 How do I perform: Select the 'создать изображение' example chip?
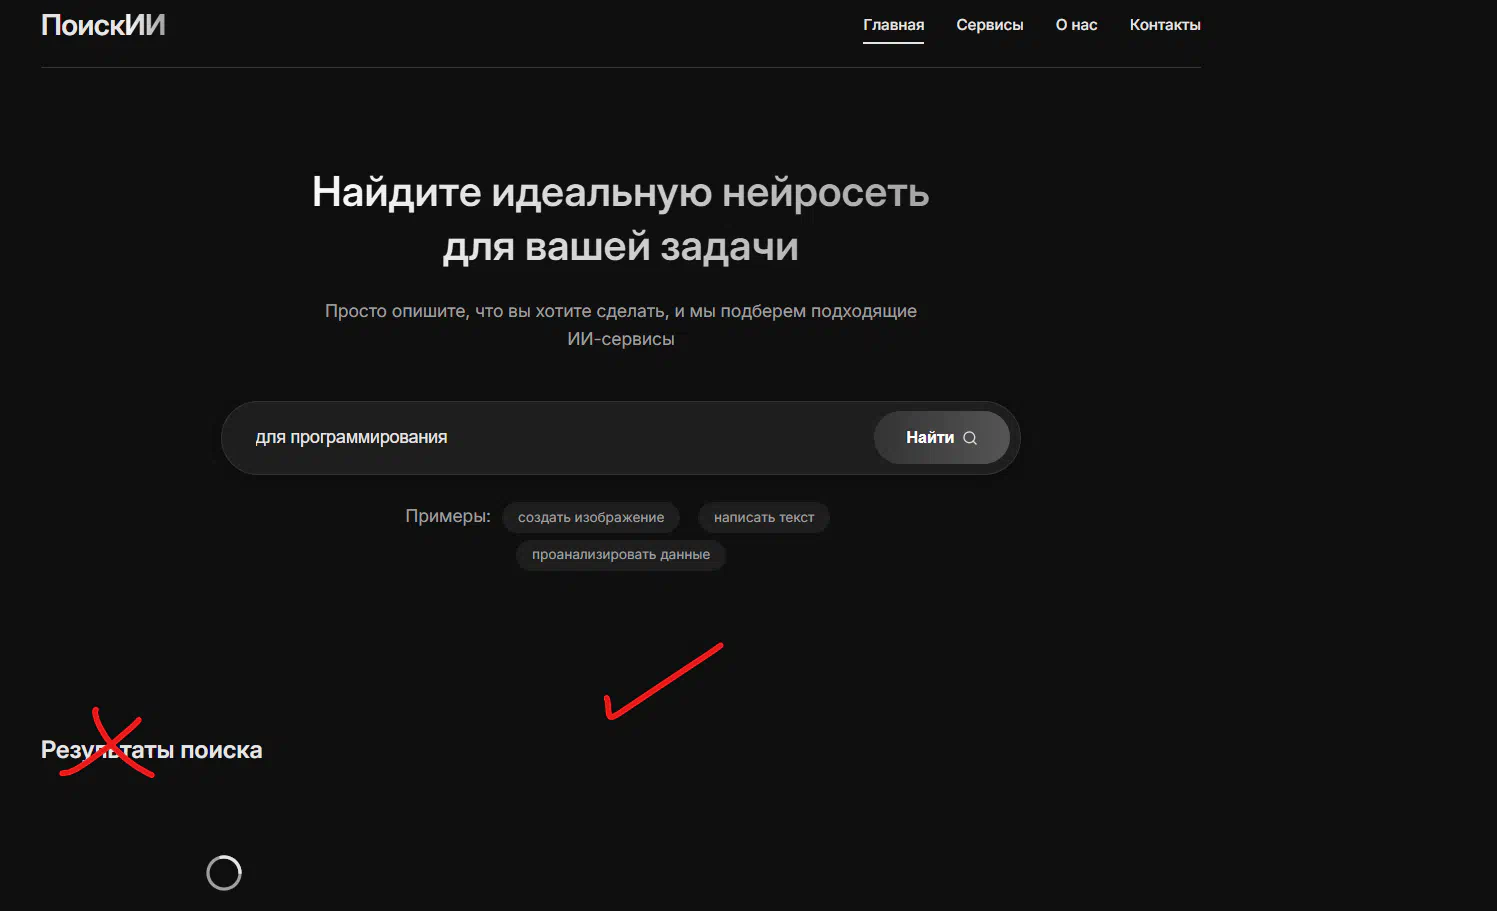(x=590, y=517)
